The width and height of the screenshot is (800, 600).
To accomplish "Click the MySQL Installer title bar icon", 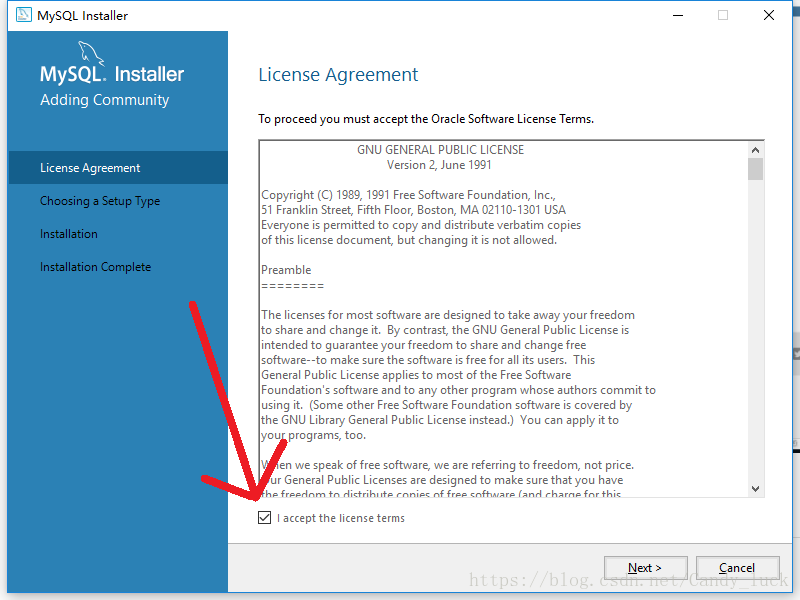I will click(24, 15).
